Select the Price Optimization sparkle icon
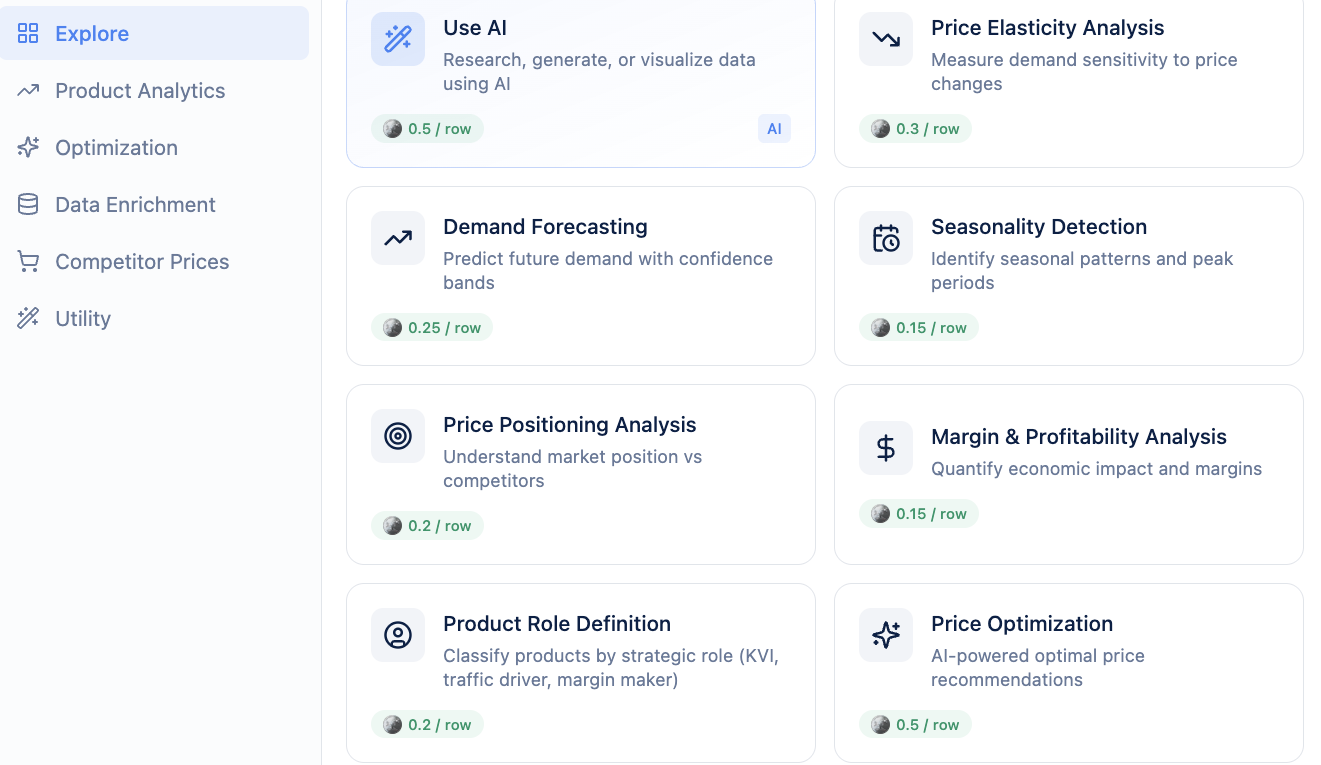Screen dimensions: 1321x765 (x=885, y=635)
